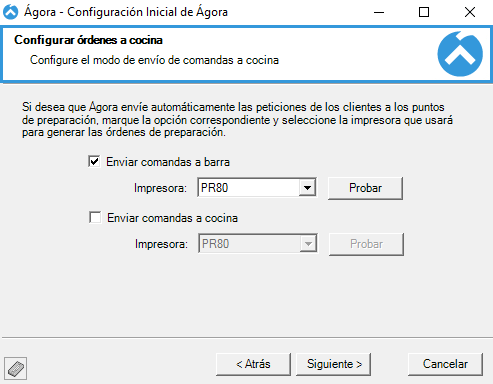The height and width of the screenshot is (384, 493).
Task: Continue with the Siguiente button
Action: pyautogui.click(x=333, y=364)
